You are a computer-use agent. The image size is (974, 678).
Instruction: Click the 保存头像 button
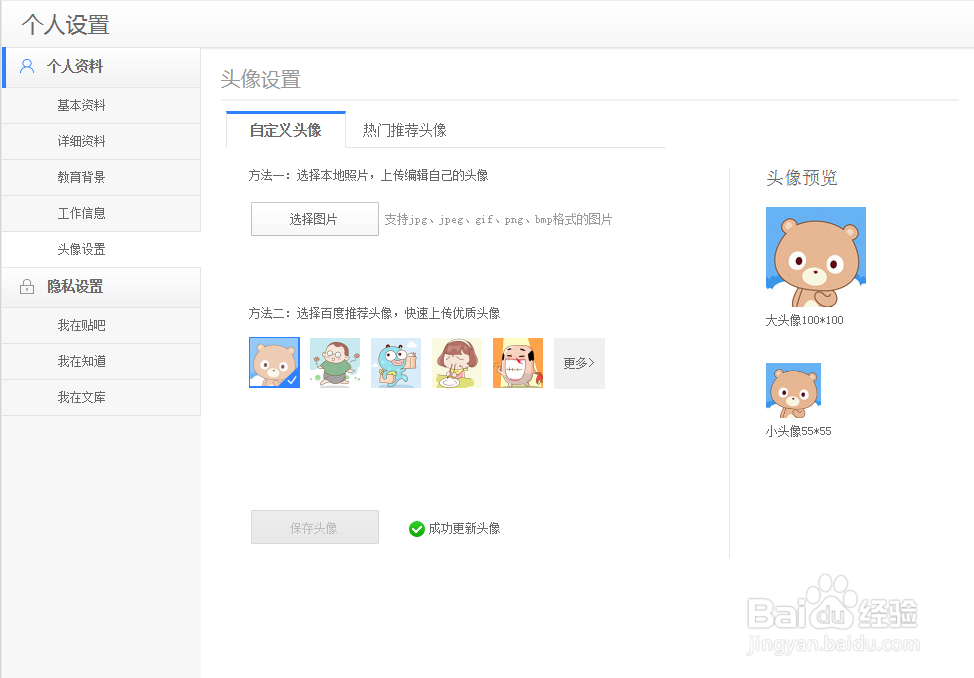[315, 527]
